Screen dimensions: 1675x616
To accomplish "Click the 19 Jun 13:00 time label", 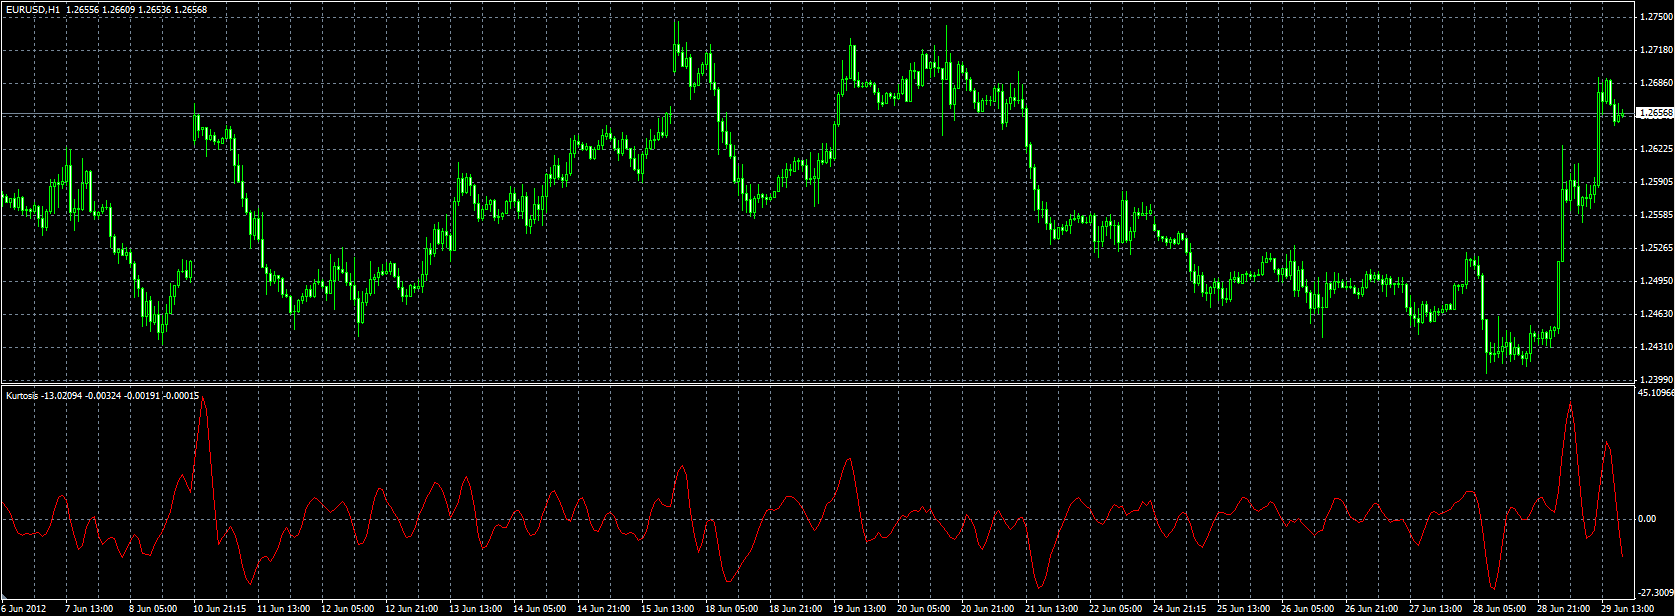I will (x=859, y=608).
